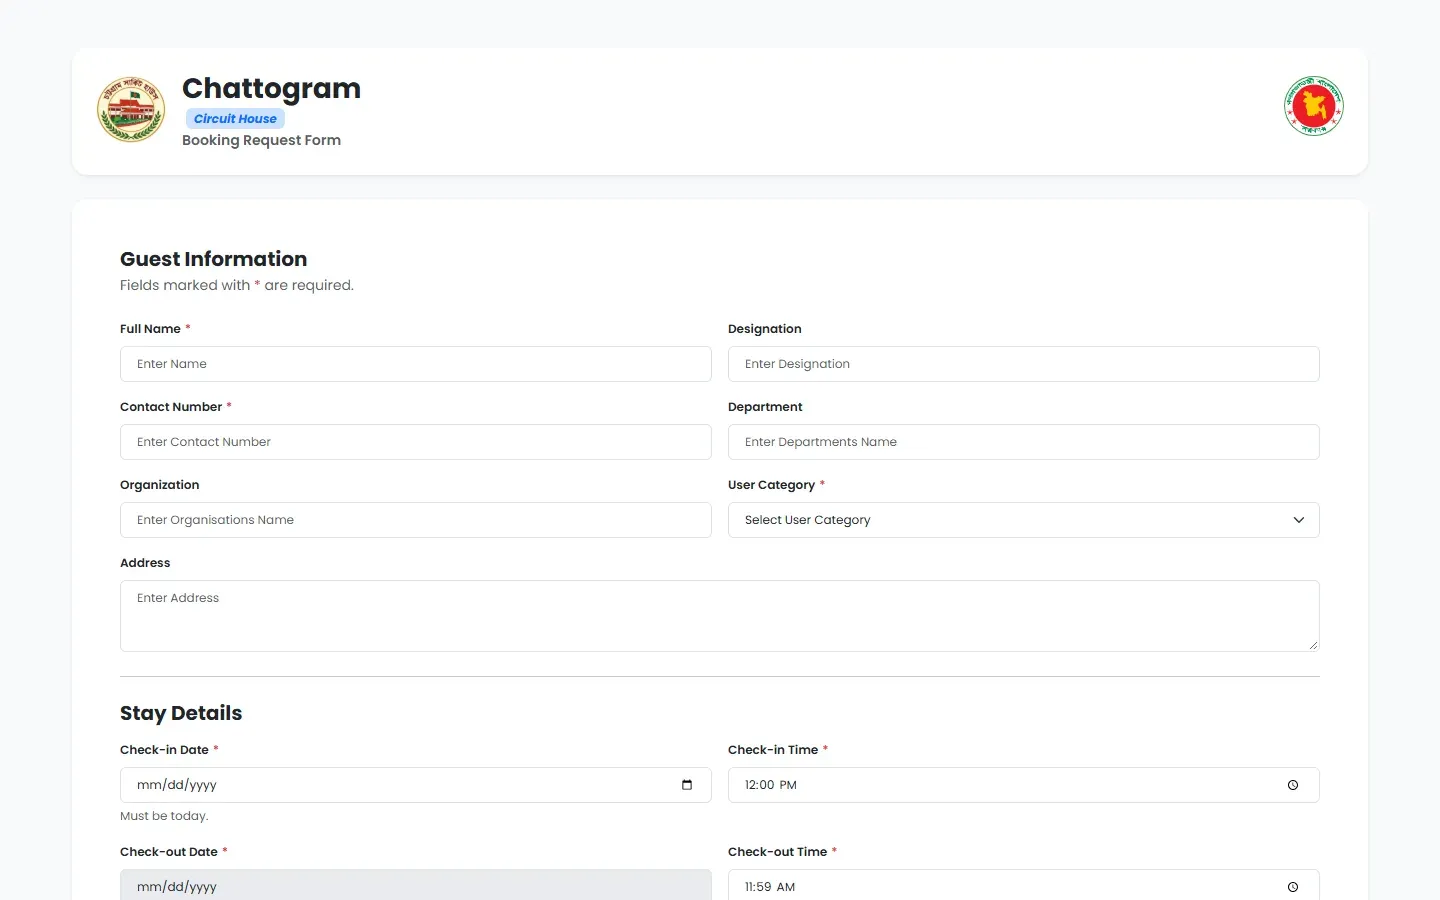Focus the Enter Designation input field
The image size is (1440, 900).
1023,364
